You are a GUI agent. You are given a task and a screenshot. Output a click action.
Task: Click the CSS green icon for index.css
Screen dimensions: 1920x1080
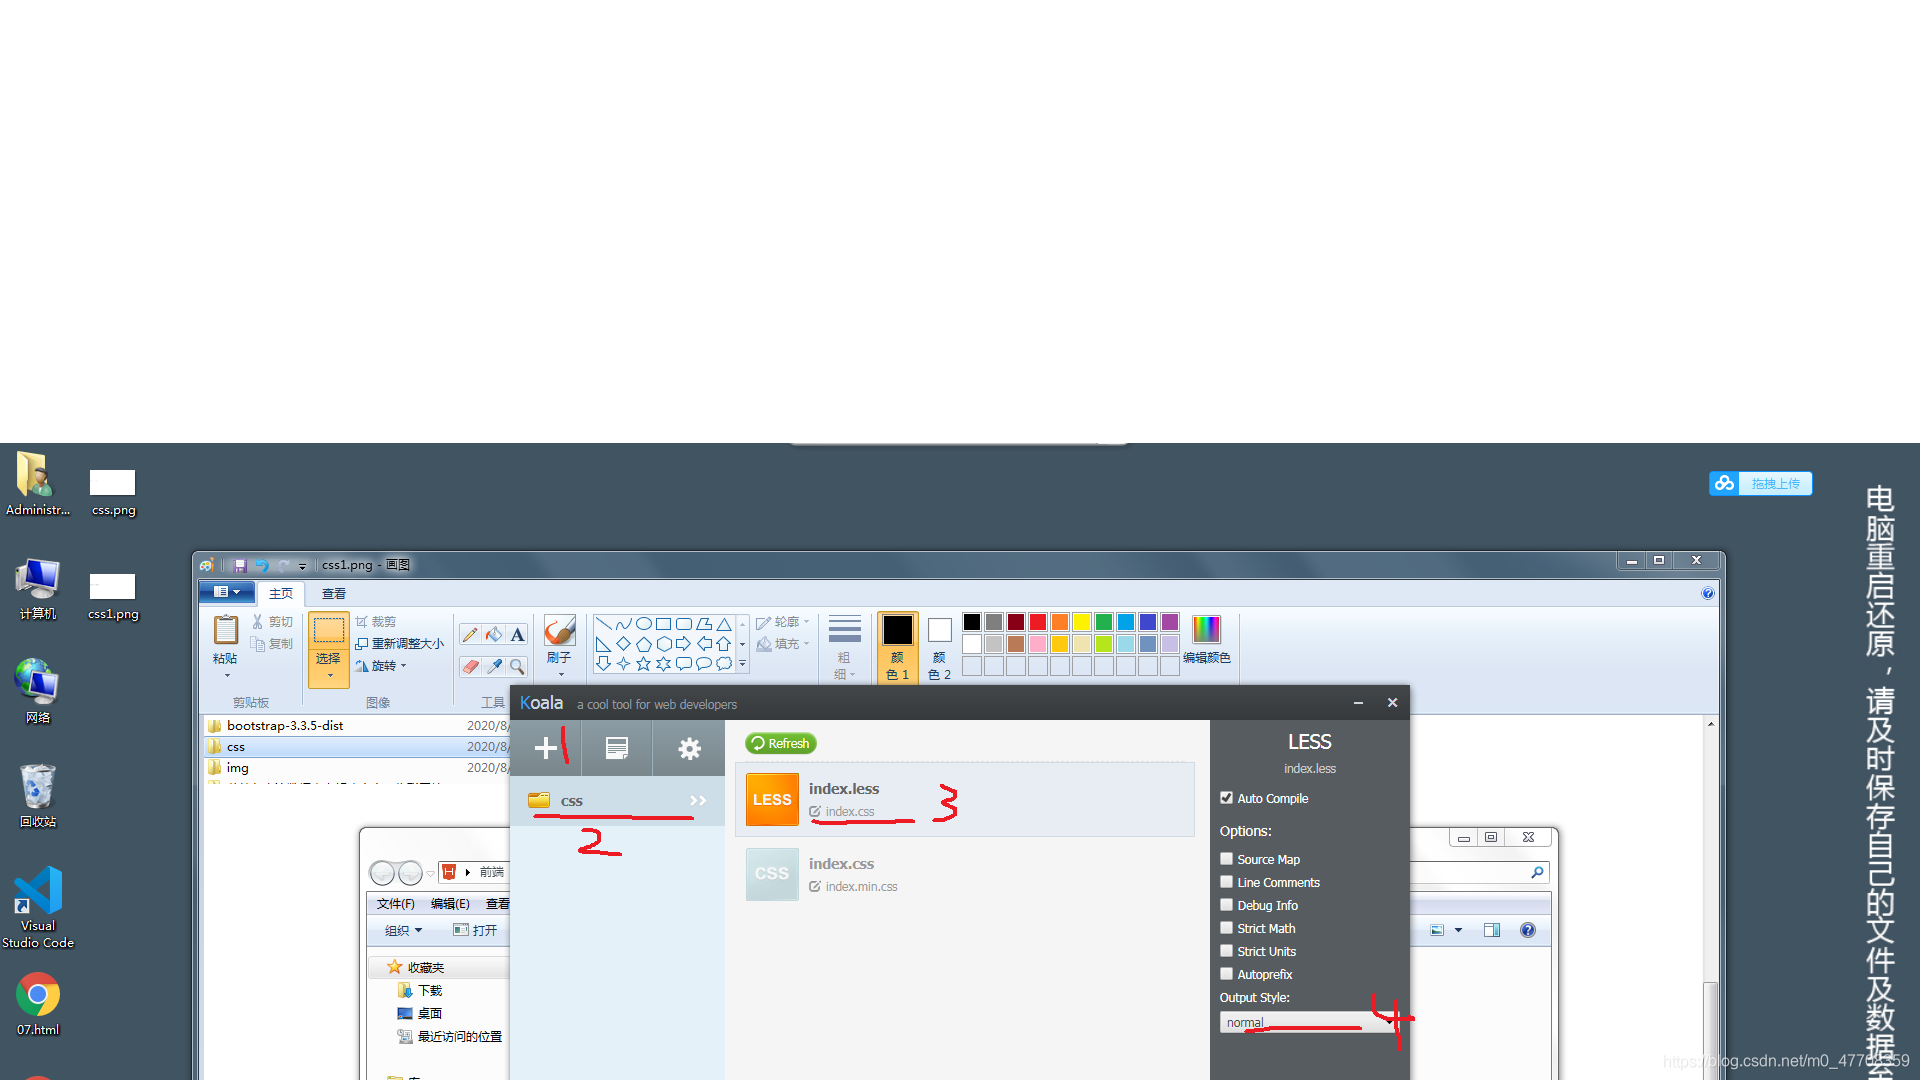pyautogui.click(x=769, y=873)
